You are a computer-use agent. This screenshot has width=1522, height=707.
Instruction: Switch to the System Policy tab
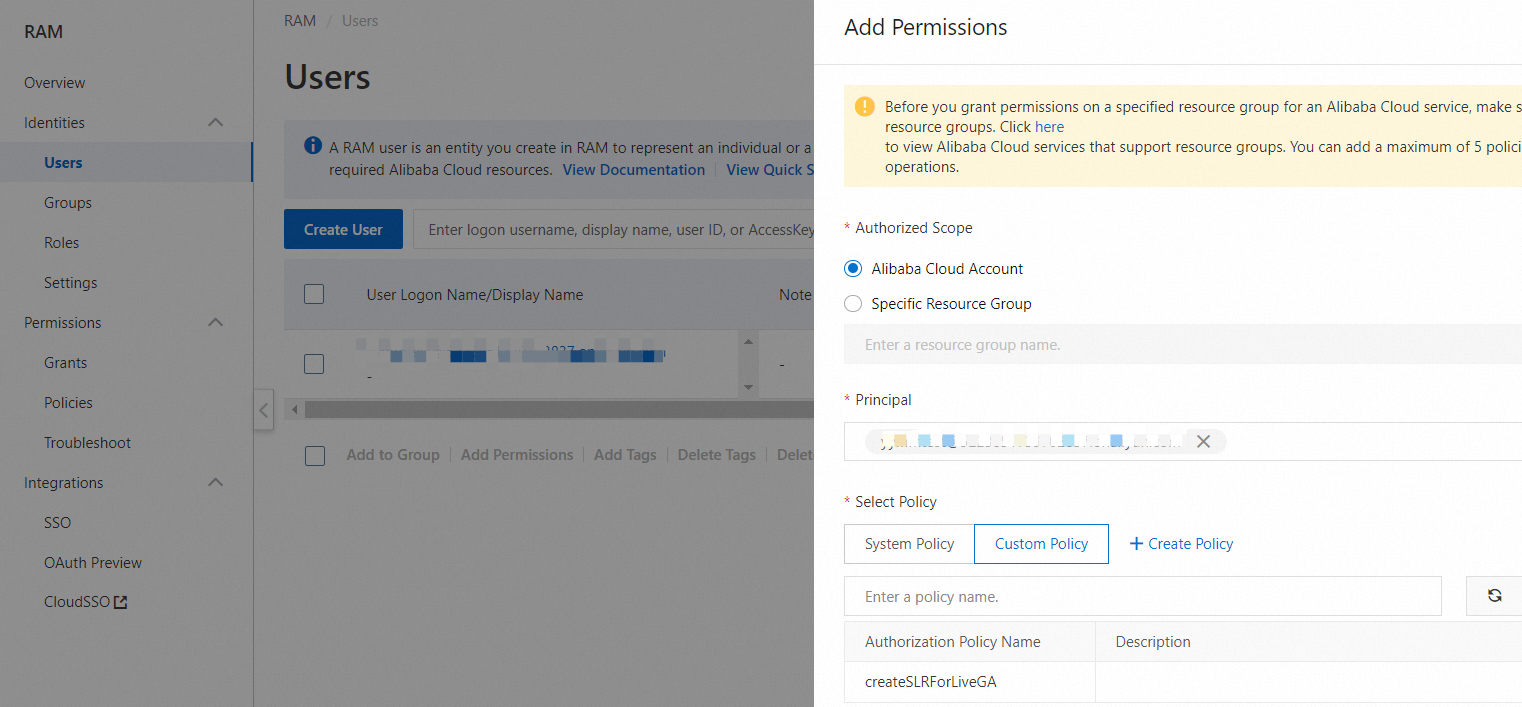(909, 544)
